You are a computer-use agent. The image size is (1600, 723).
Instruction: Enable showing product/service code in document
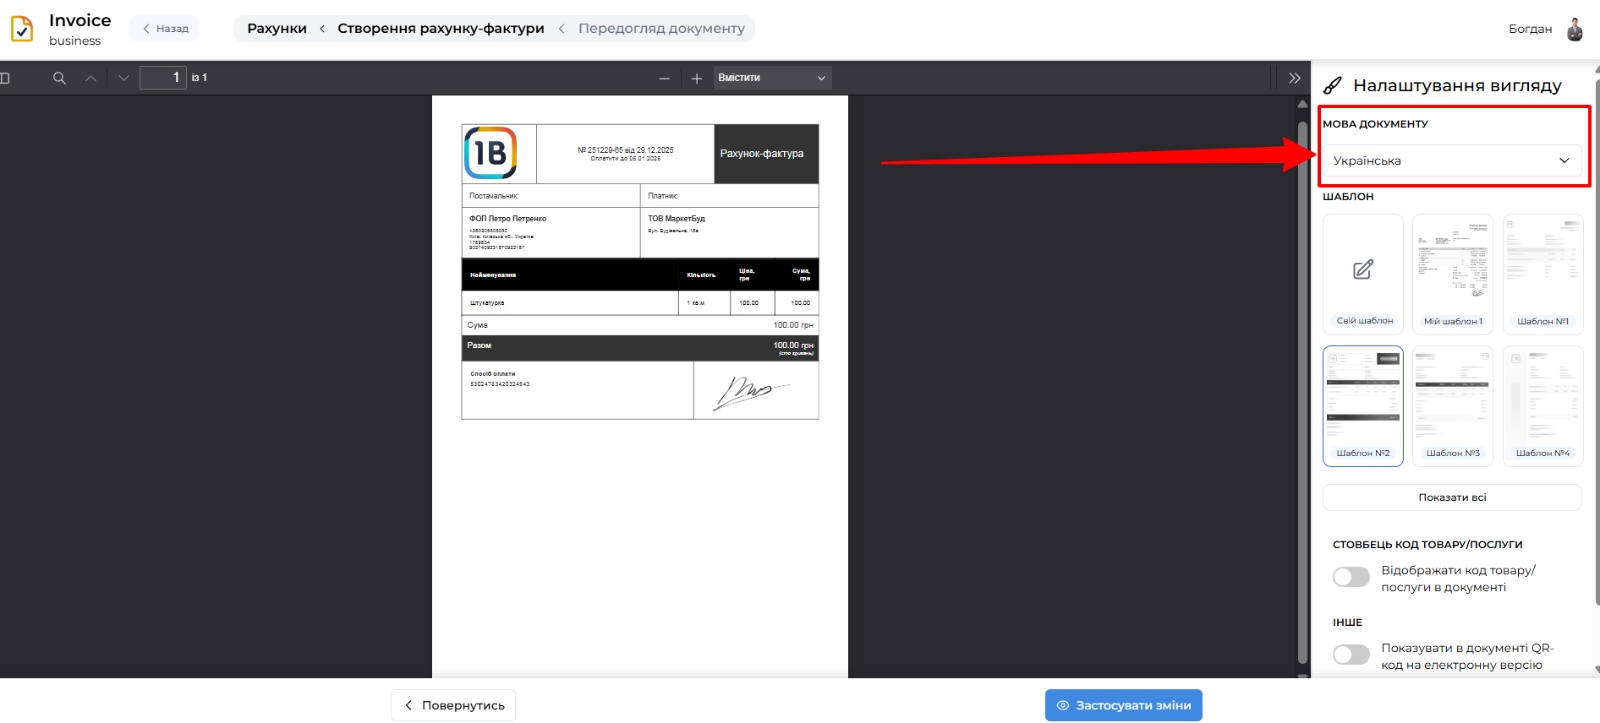click(x=1351, y=577)
